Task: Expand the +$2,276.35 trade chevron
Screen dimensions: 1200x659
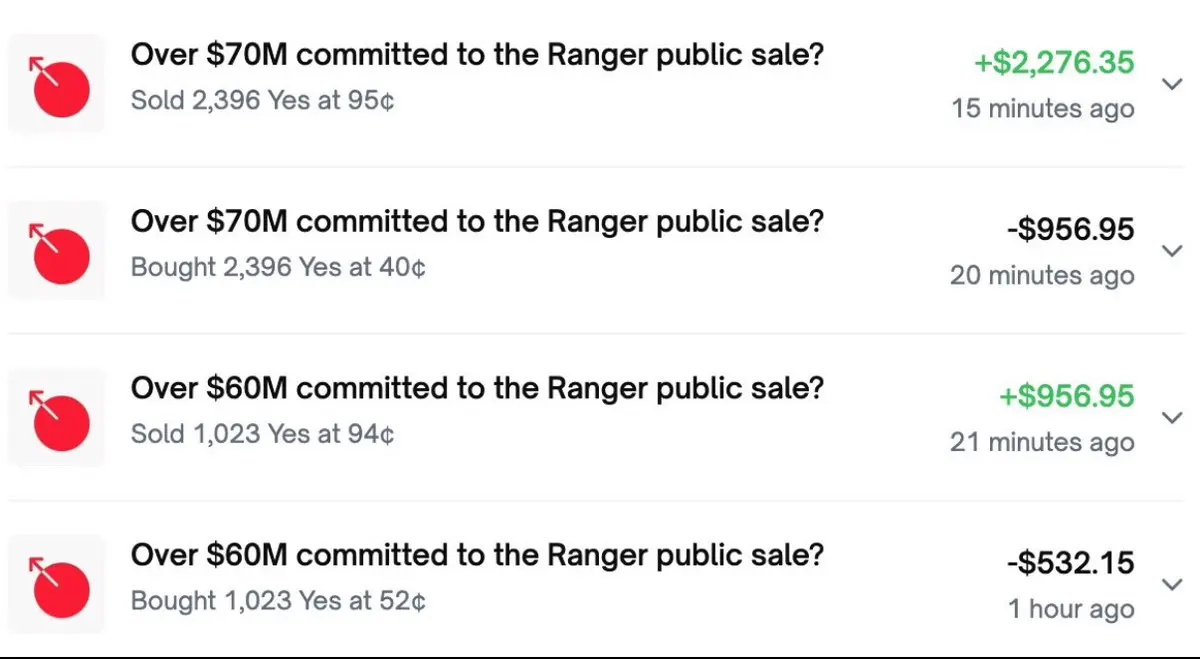Action: coord(1173,85)
